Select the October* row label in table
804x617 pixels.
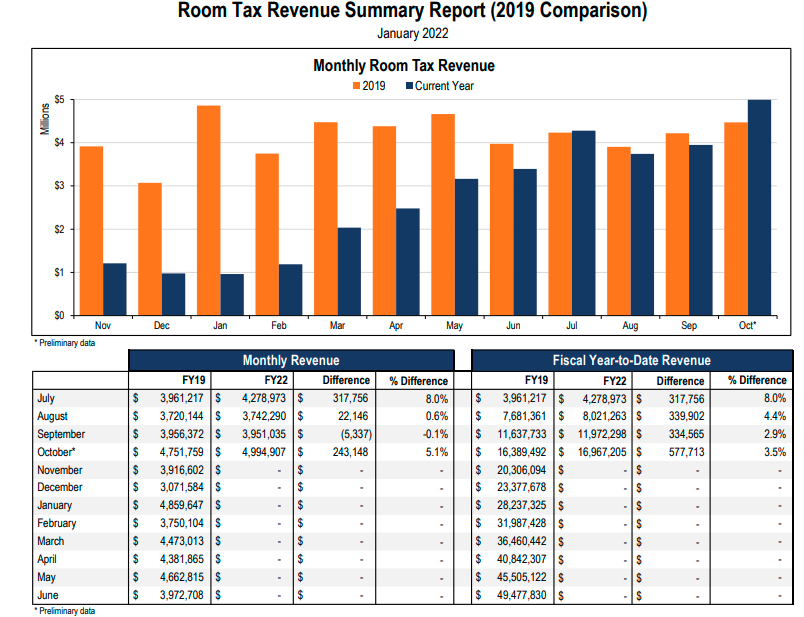(x=59, y=452)
